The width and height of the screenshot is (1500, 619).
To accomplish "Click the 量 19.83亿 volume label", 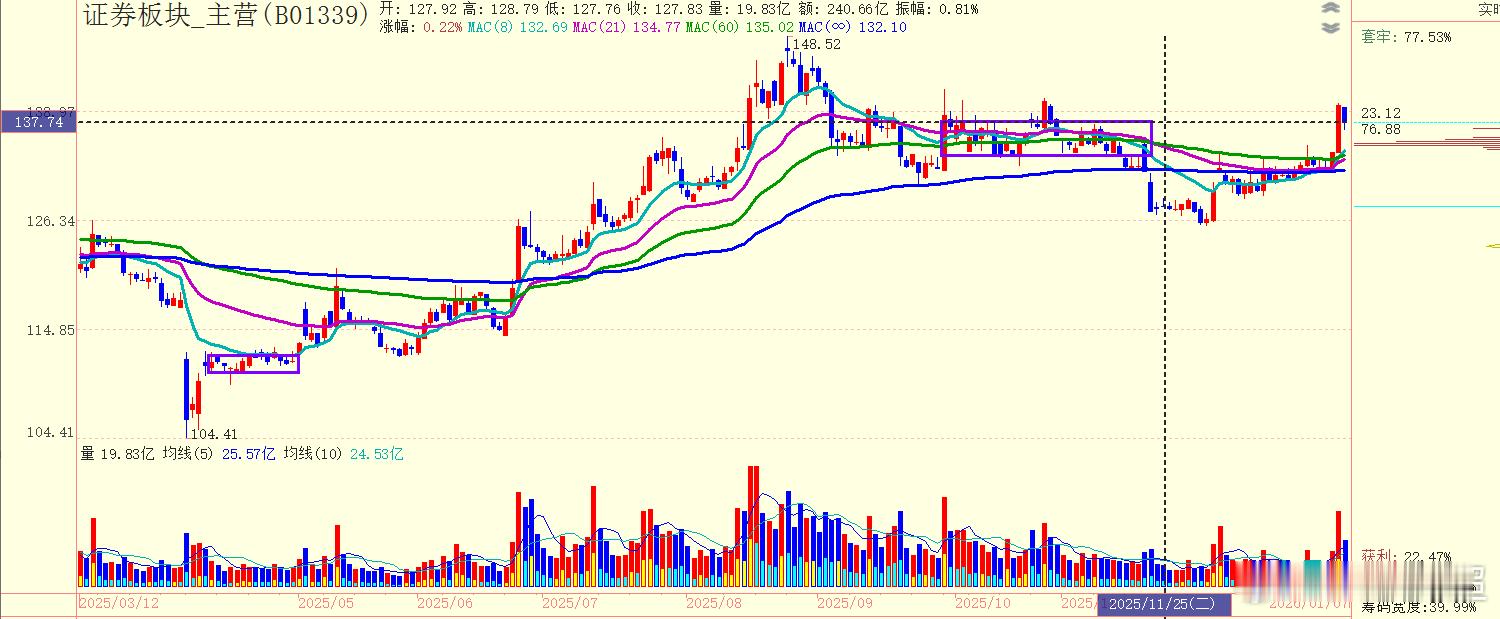I will [118, 454].
